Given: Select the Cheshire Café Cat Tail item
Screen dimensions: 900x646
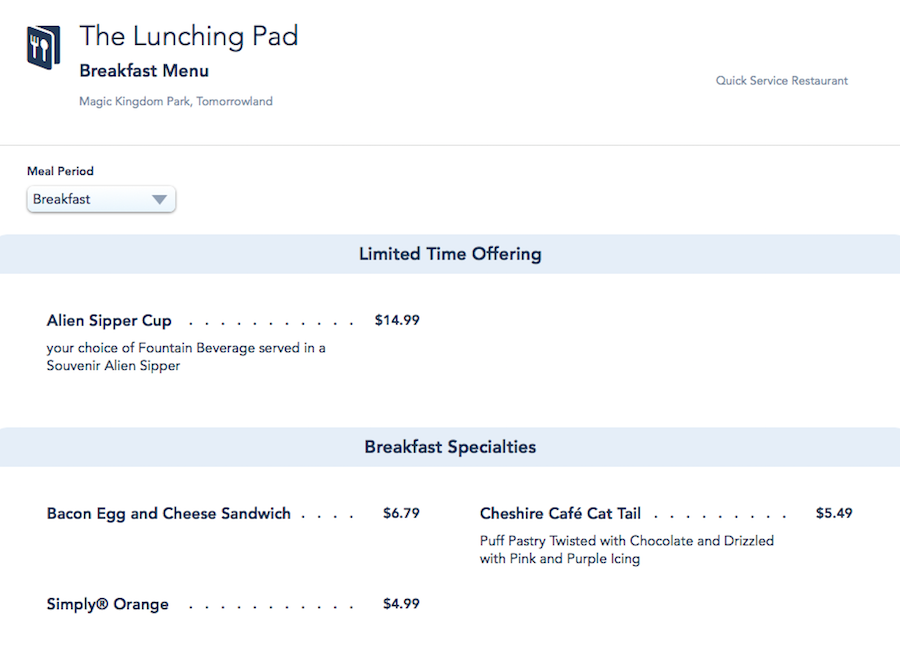Looking at the screenshot, I should point(560,514).
